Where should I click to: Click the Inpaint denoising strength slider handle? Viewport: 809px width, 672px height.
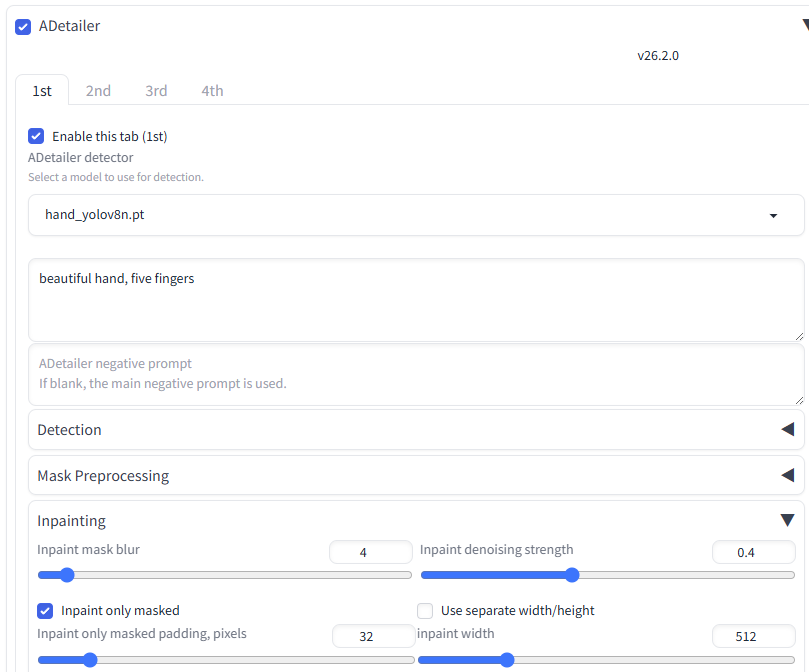point(572,575)
